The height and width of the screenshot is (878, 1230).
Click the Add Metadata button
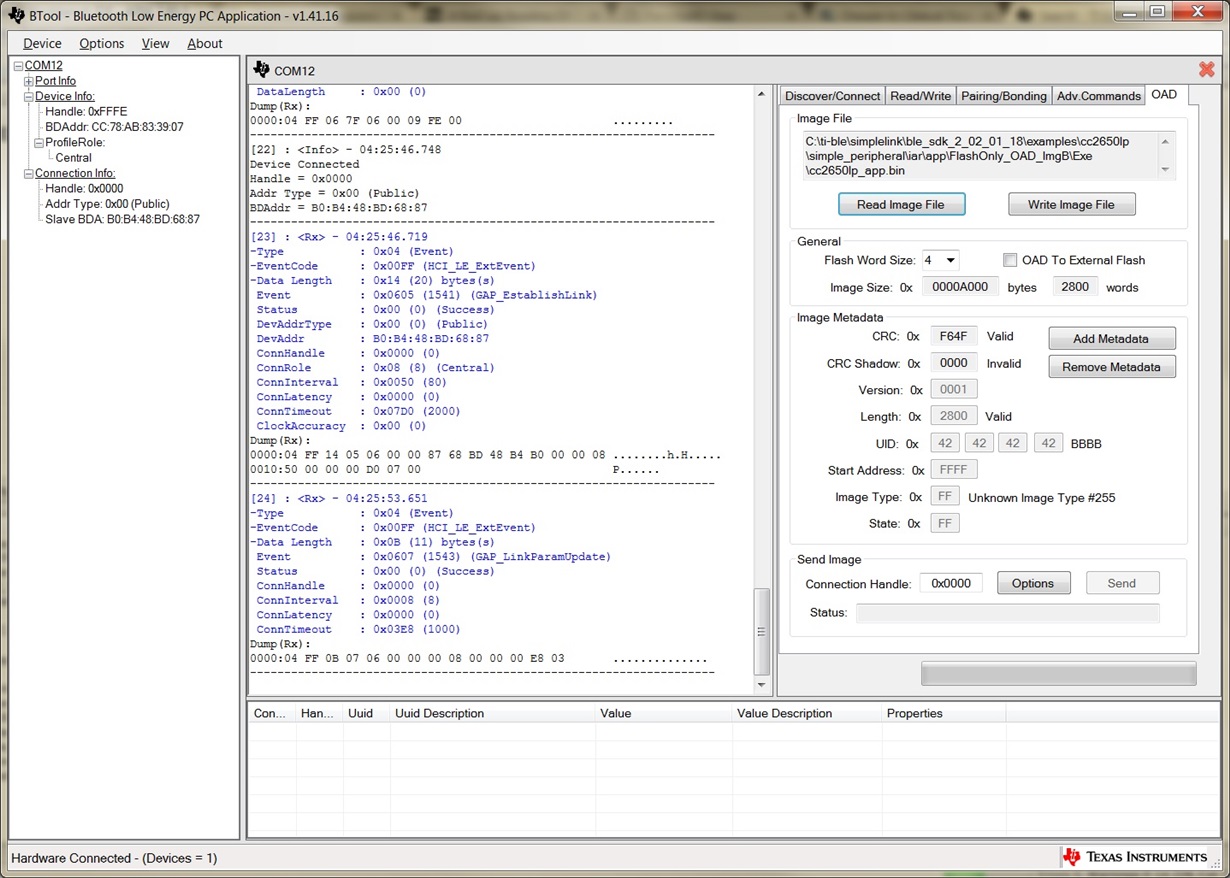pos(1111,338)
